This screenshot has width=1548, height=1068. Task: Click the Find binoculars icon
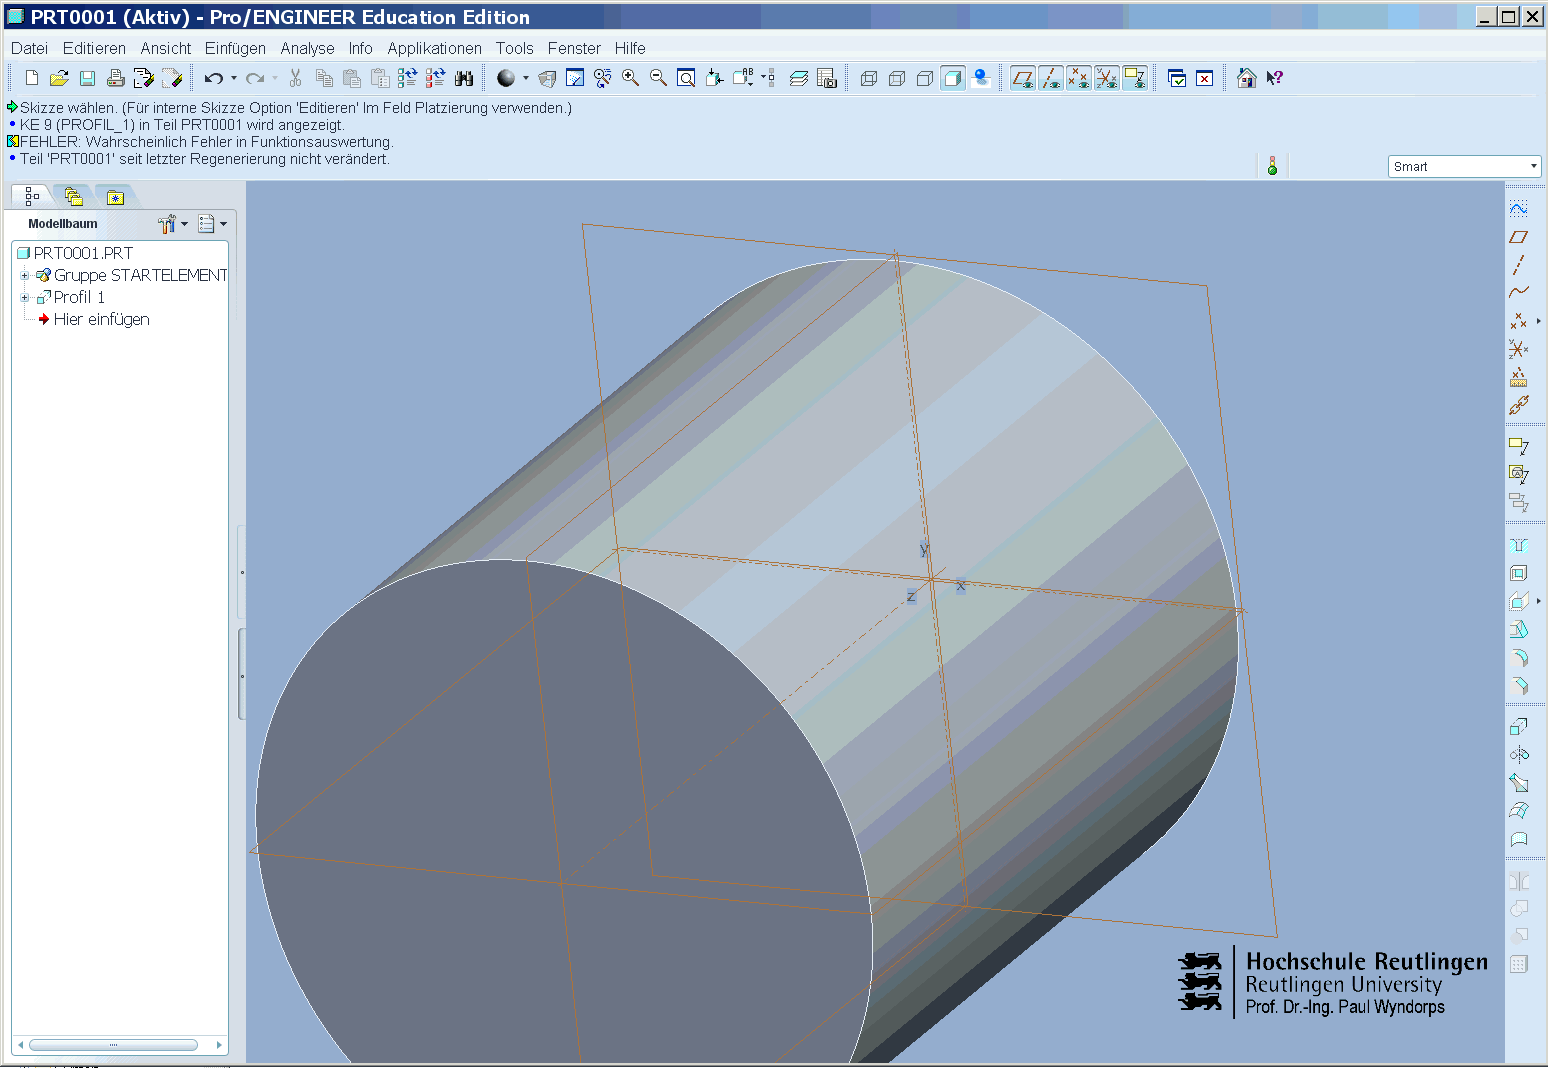[464, 78]
